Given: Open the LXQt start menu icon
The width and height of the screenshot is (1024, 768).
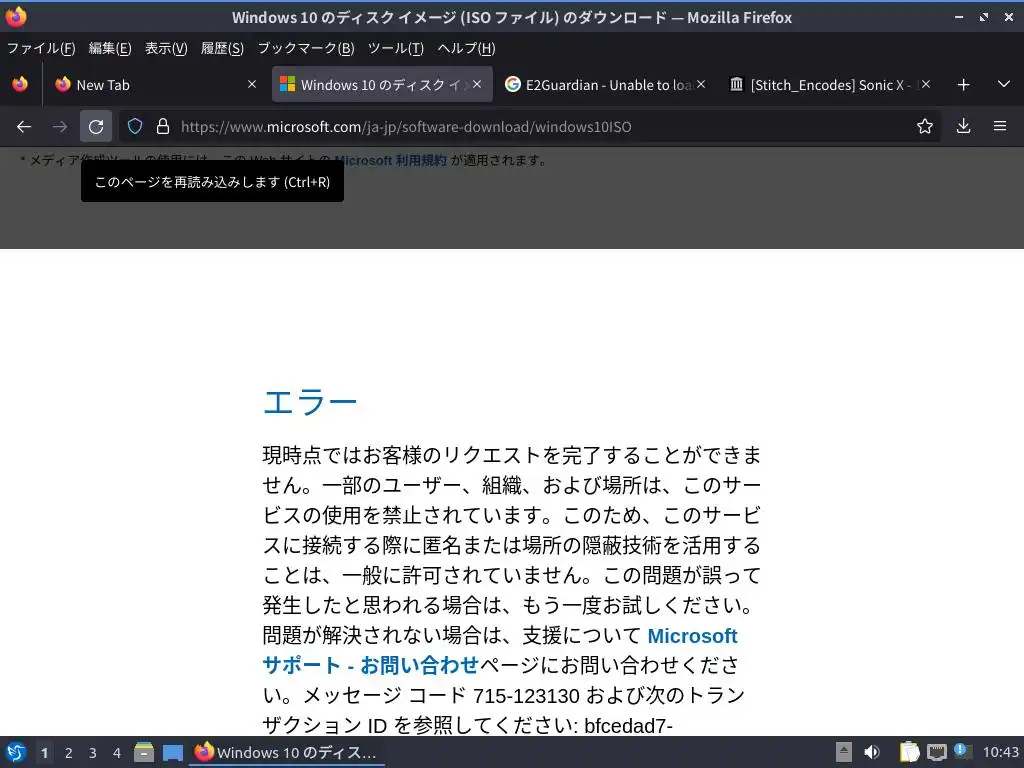Looking at the screenshot, I should 16,752.
